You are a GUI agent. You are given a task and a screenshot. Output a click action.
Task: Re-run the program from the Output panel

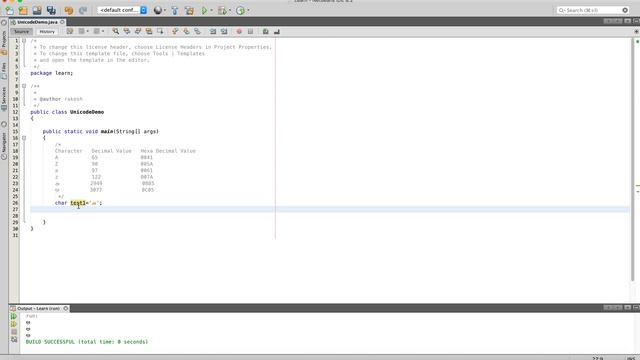[14, 316]
